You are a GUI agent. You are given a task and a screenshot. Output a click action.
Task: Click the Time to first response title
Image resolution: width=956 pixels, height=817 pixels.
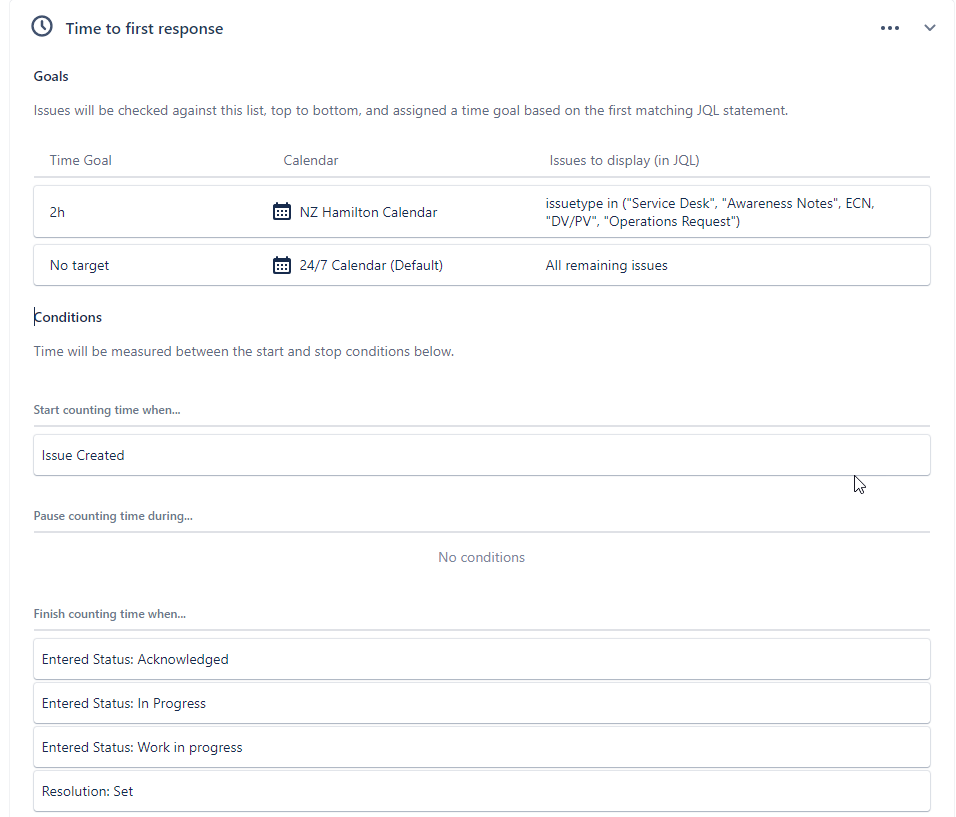coord(144,29)
